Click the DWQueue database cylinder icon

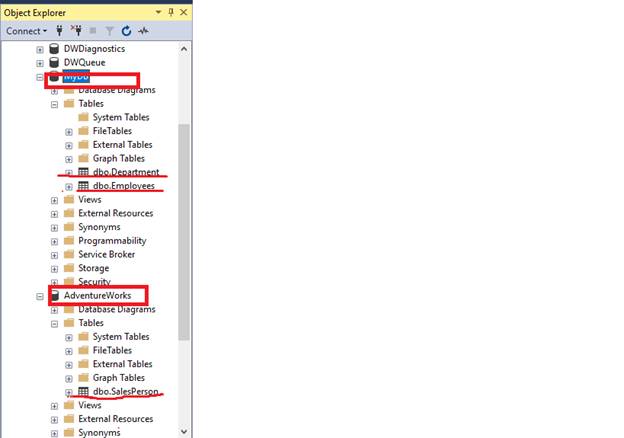[x=54, y=62]
